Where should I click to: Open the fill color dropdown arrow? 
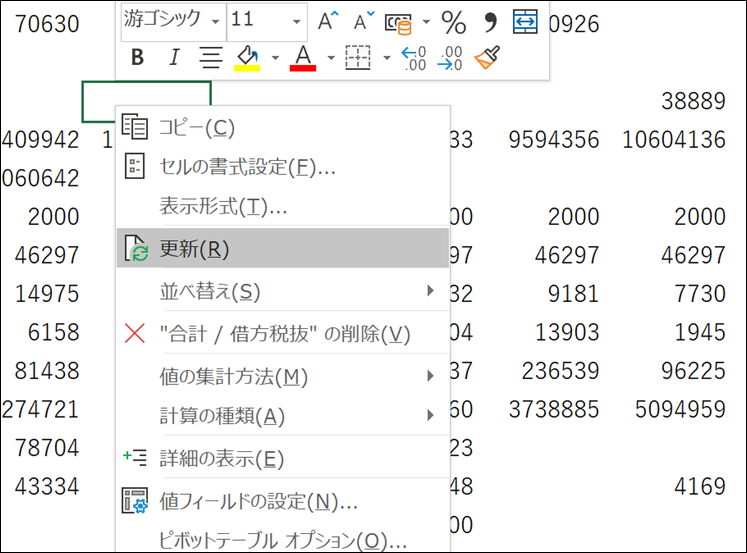pos(275,58)
